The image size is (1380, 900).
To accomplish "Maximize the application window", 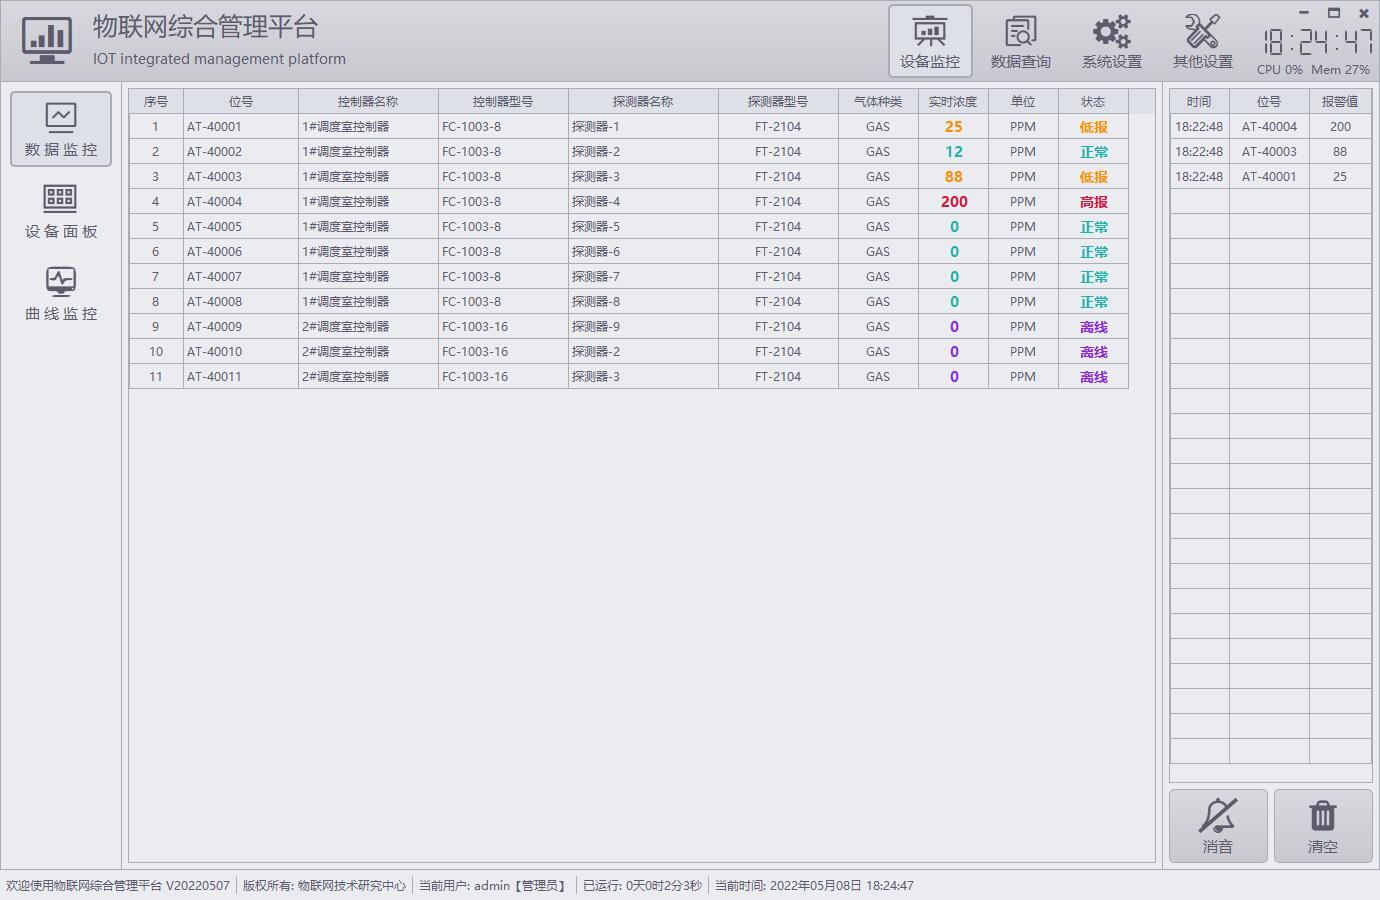I will 1333,13.
